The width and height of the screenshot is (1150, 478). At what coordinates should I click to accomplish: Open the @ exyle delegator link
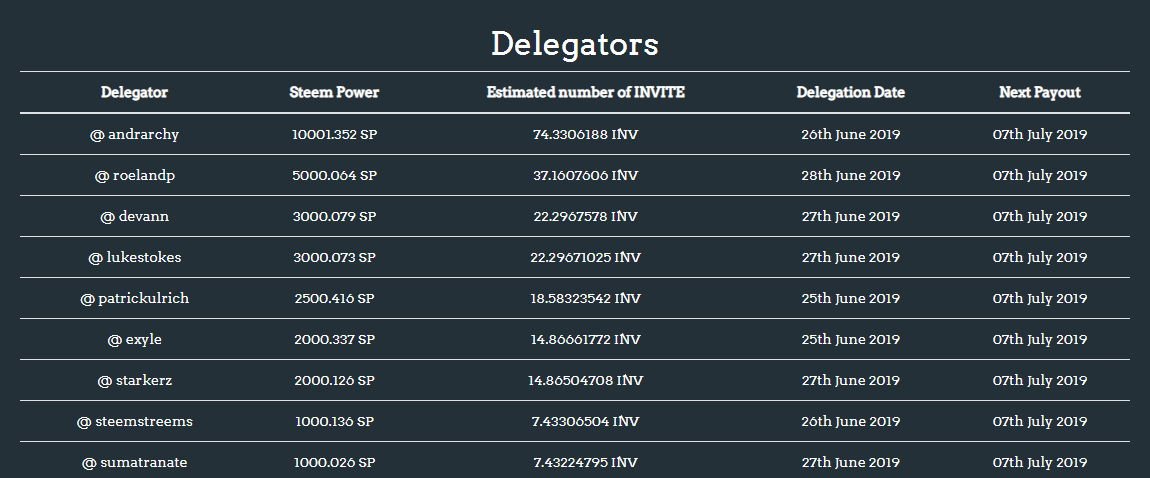(134, 340)
